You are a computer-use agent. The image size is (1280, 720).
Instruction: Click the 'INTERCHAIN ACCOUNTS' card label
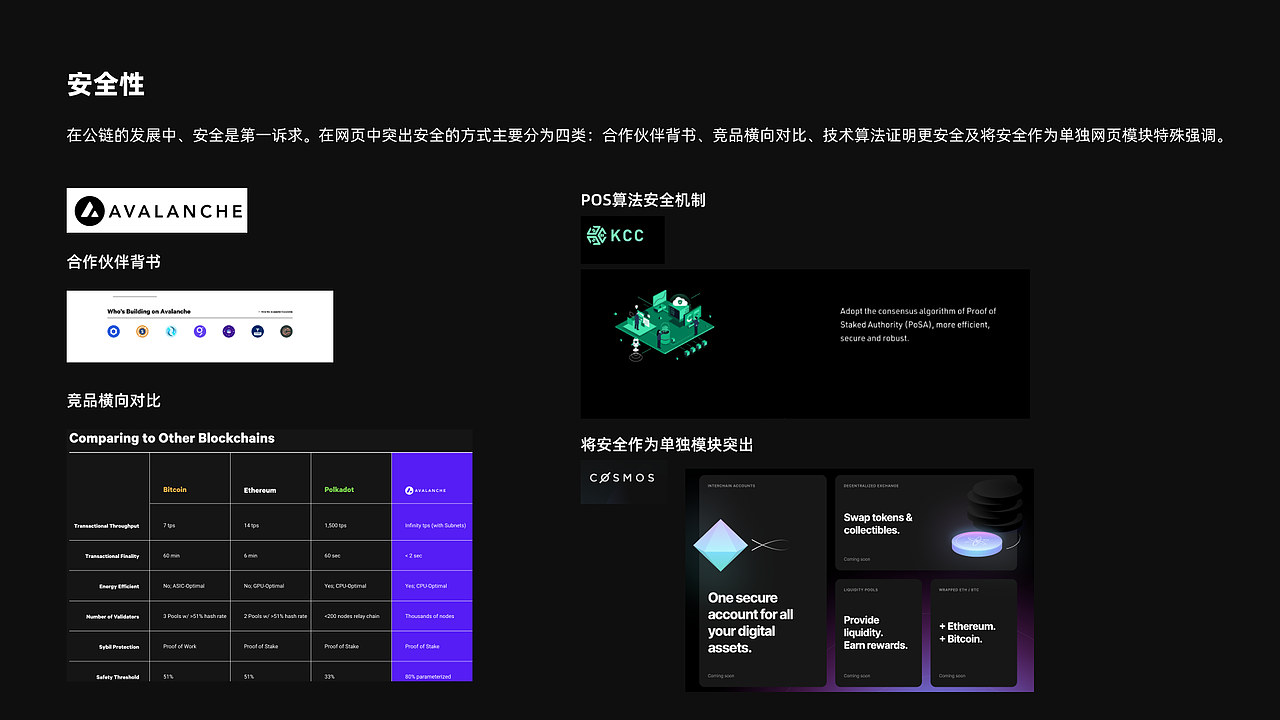click(x=732, y=486)
